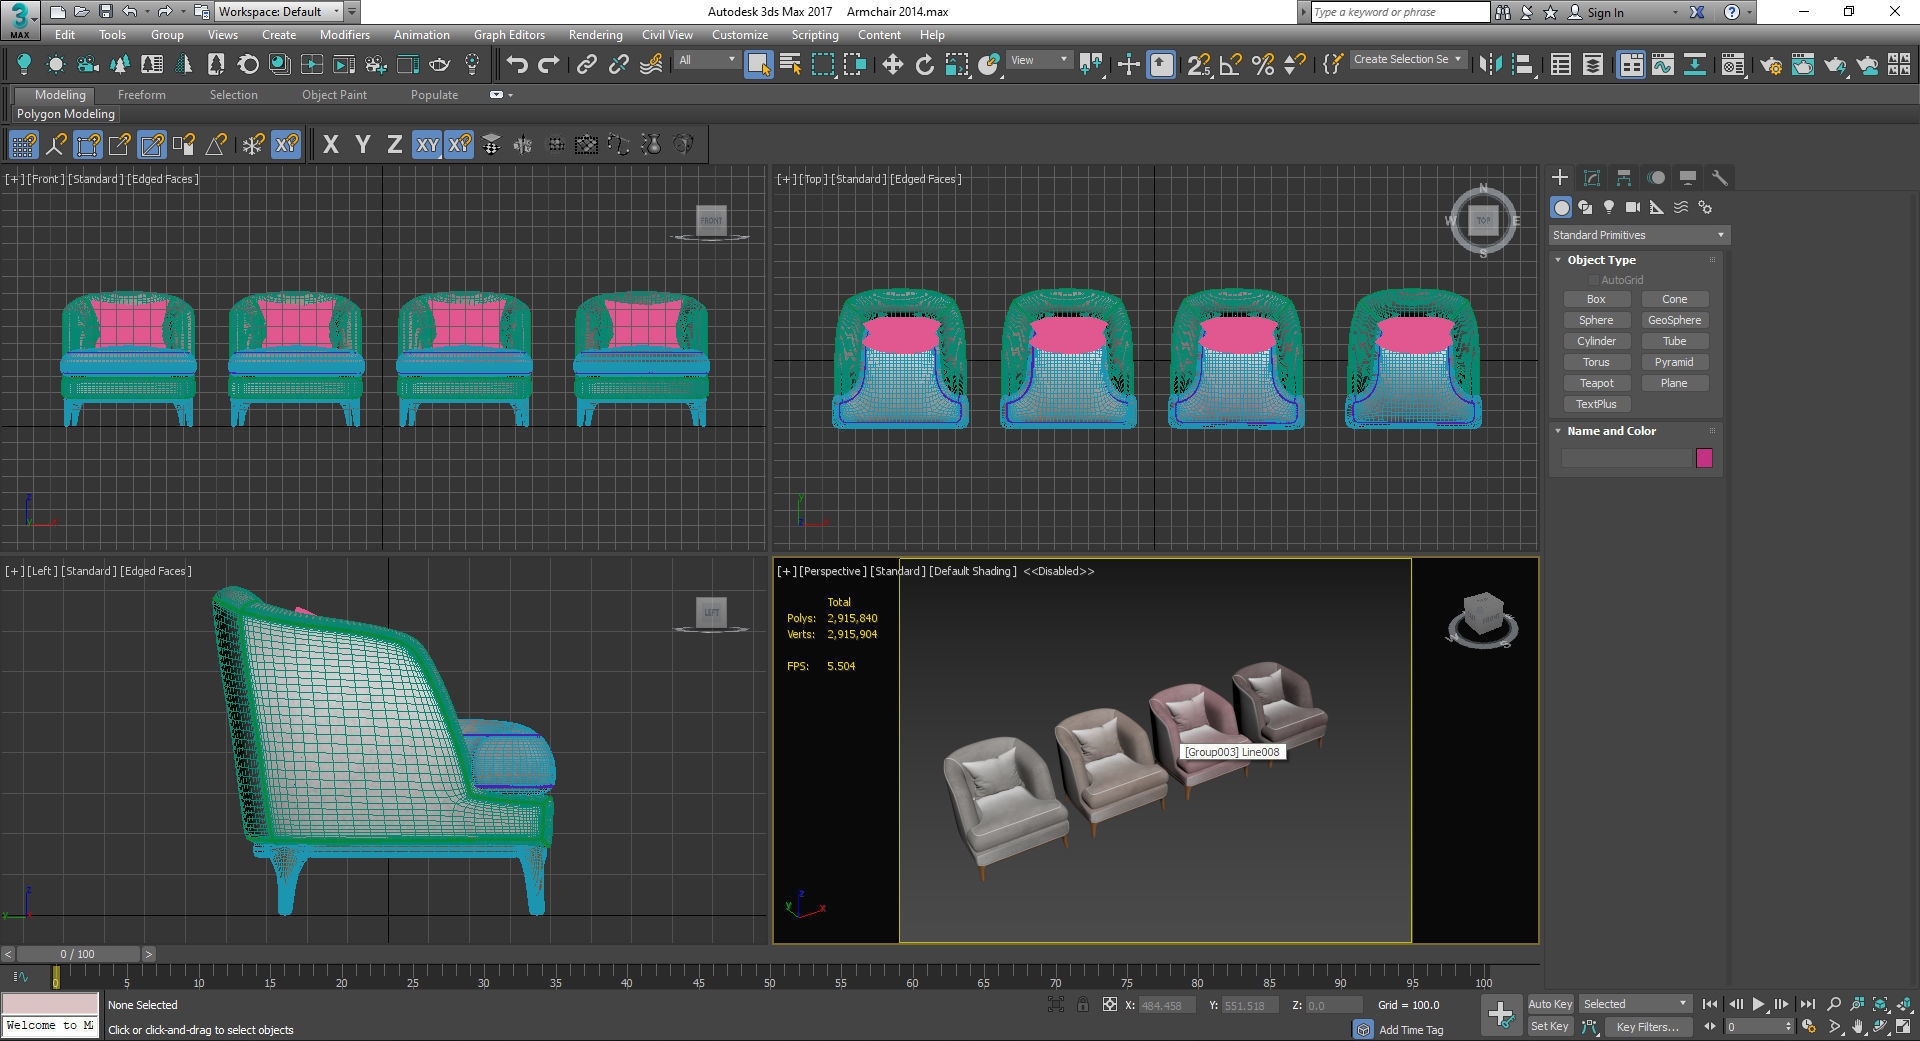The height and width of the screenshot is (1041, 1920).
Task: Switch to the Freeform ribbon tab
Action: pos(142,95)
